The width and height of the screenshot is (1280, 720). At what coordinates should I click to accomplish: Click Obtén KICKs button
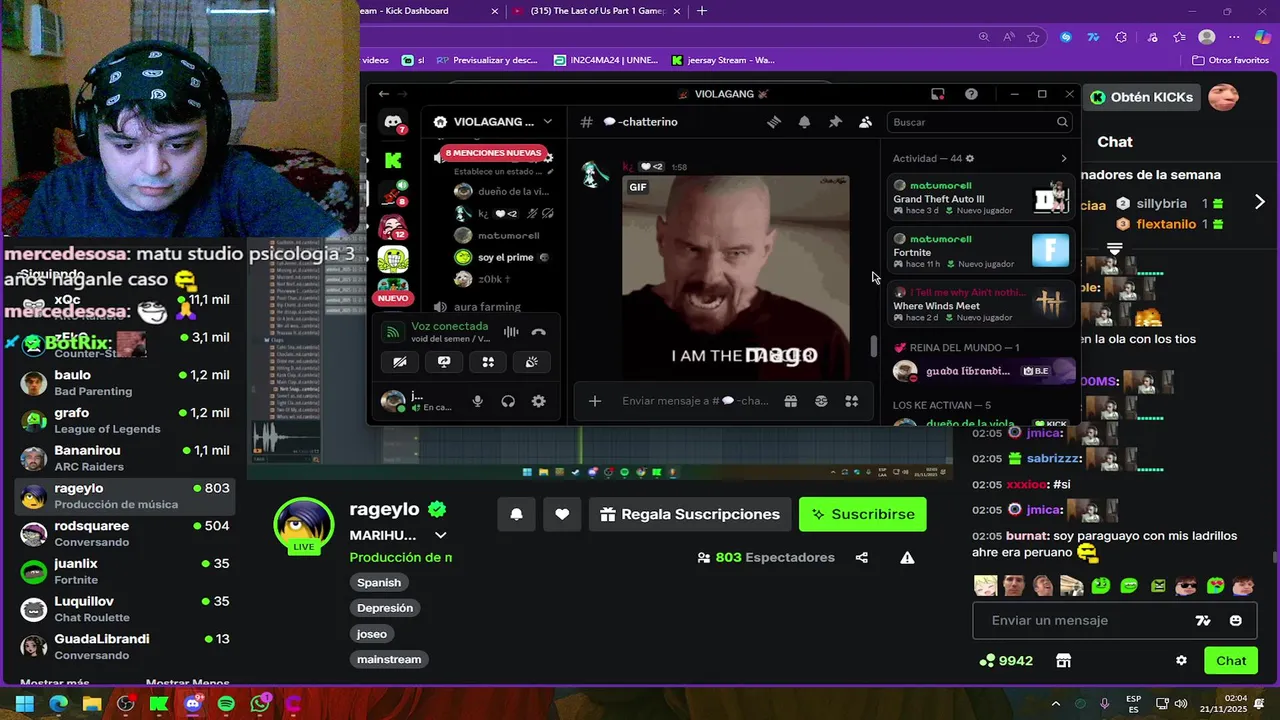point(1141,97)
